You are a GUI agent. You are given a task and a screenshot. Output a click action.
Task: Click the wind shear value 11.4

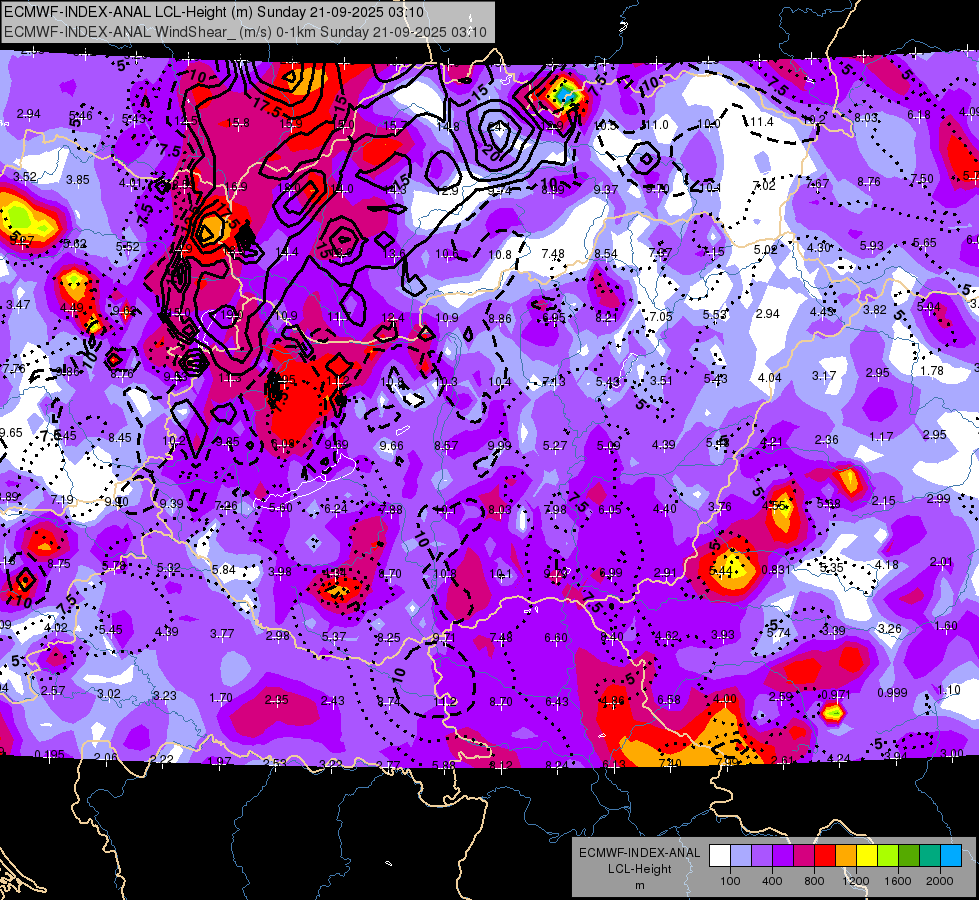tap(762, 122)
